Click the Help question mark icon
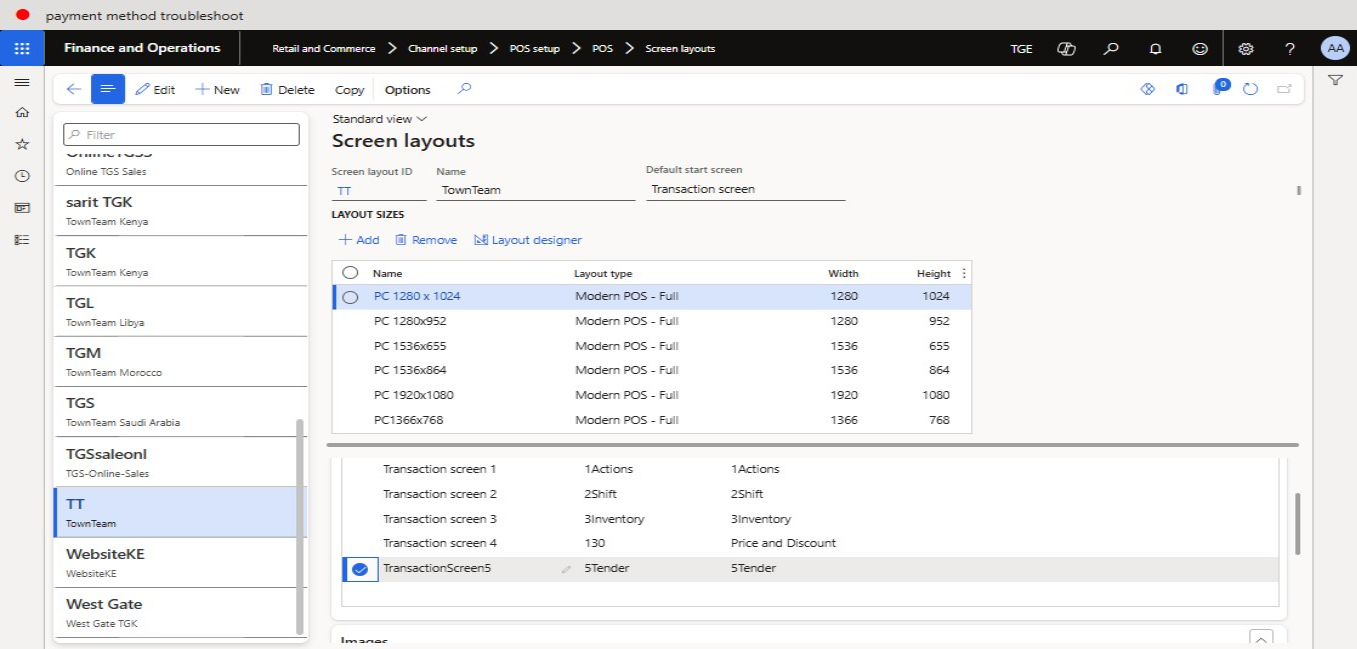1357x649 pixels. (x=1290, y=48)
